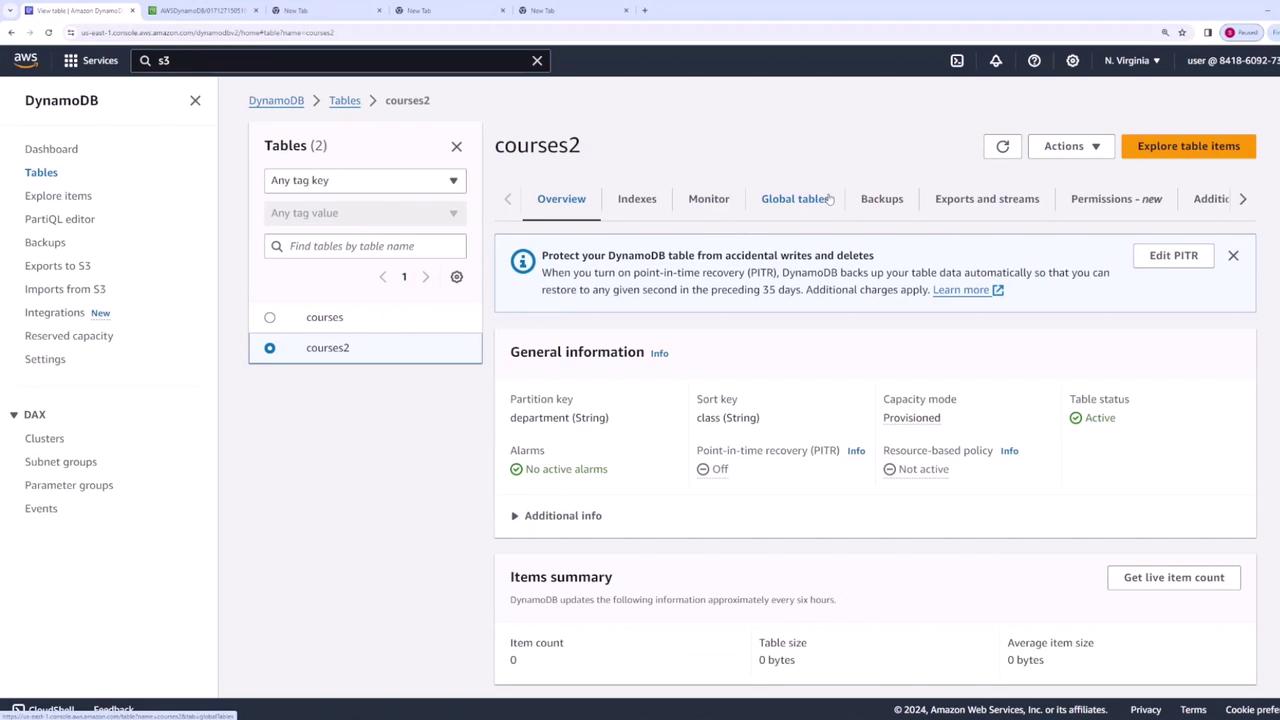1280x720 pixels.
Task: Click the Edit PITR button
Action: [1173, 256]
